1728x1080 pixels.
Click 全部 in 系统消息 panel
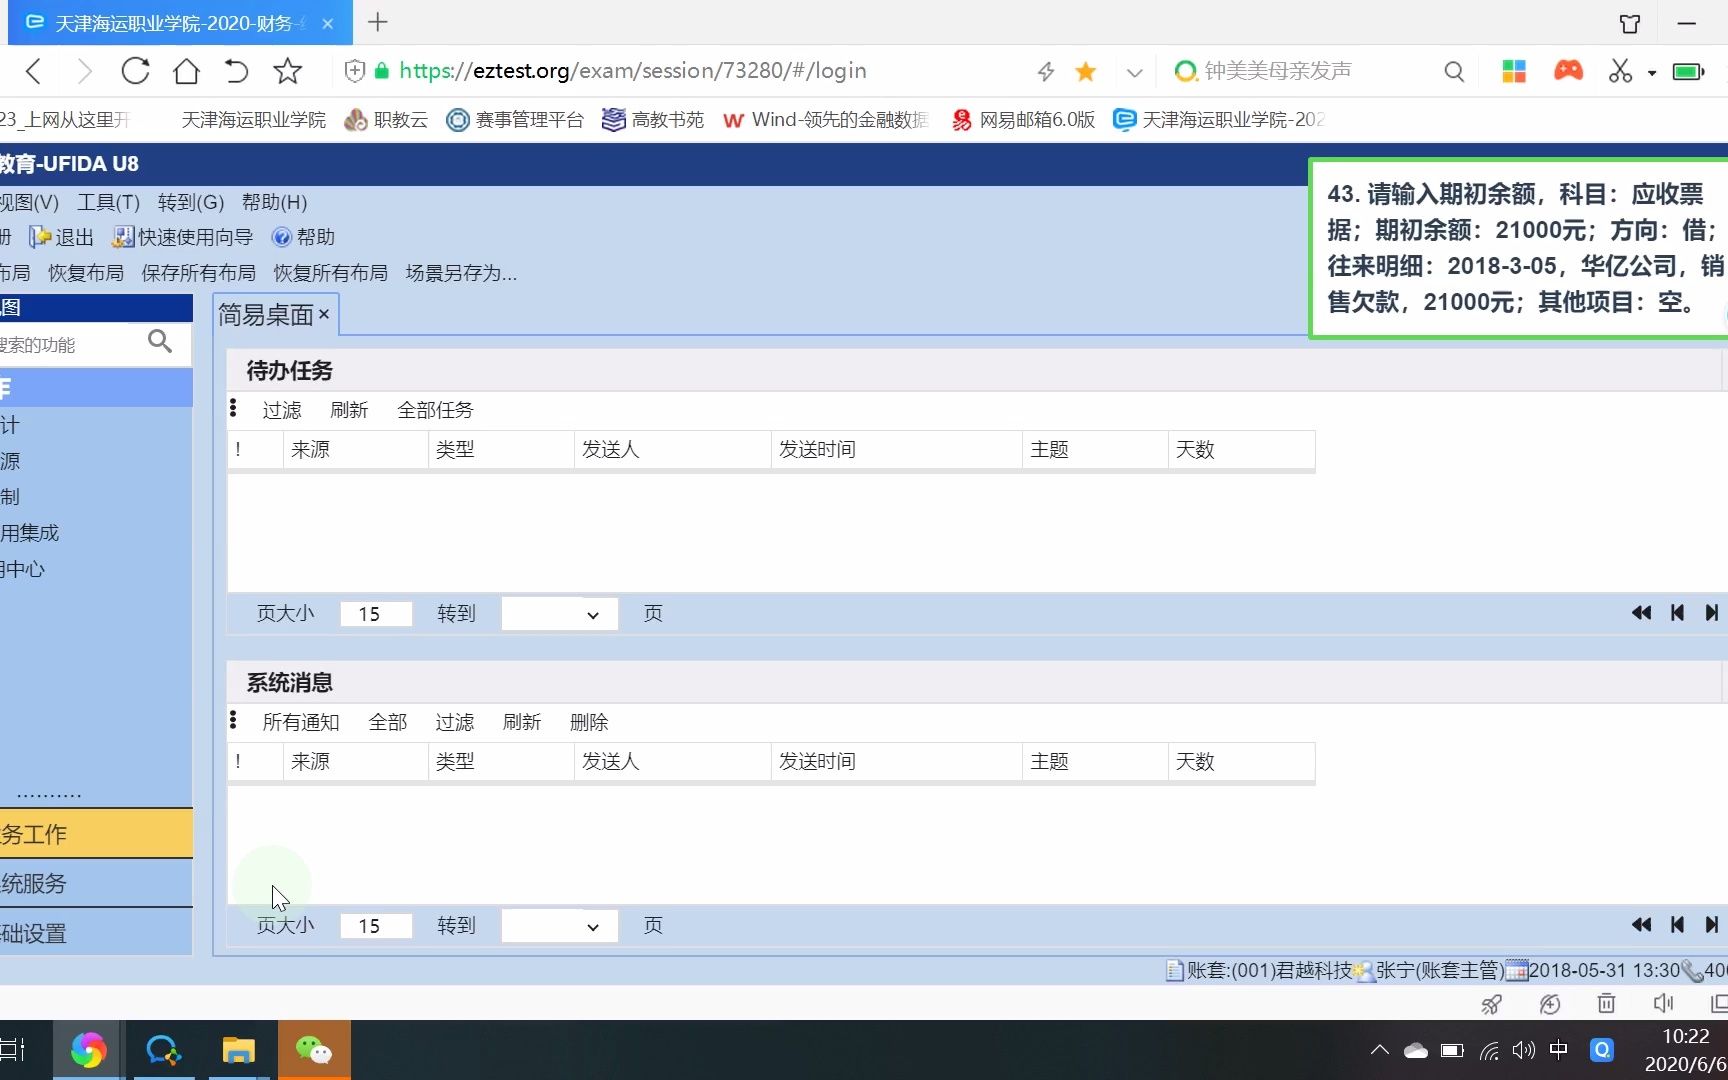pos(388,722)
